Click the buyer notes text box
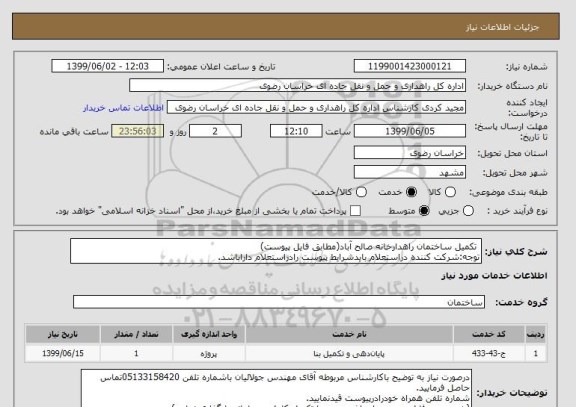Screen dimensions: 576x407 (x=276, y=389)
